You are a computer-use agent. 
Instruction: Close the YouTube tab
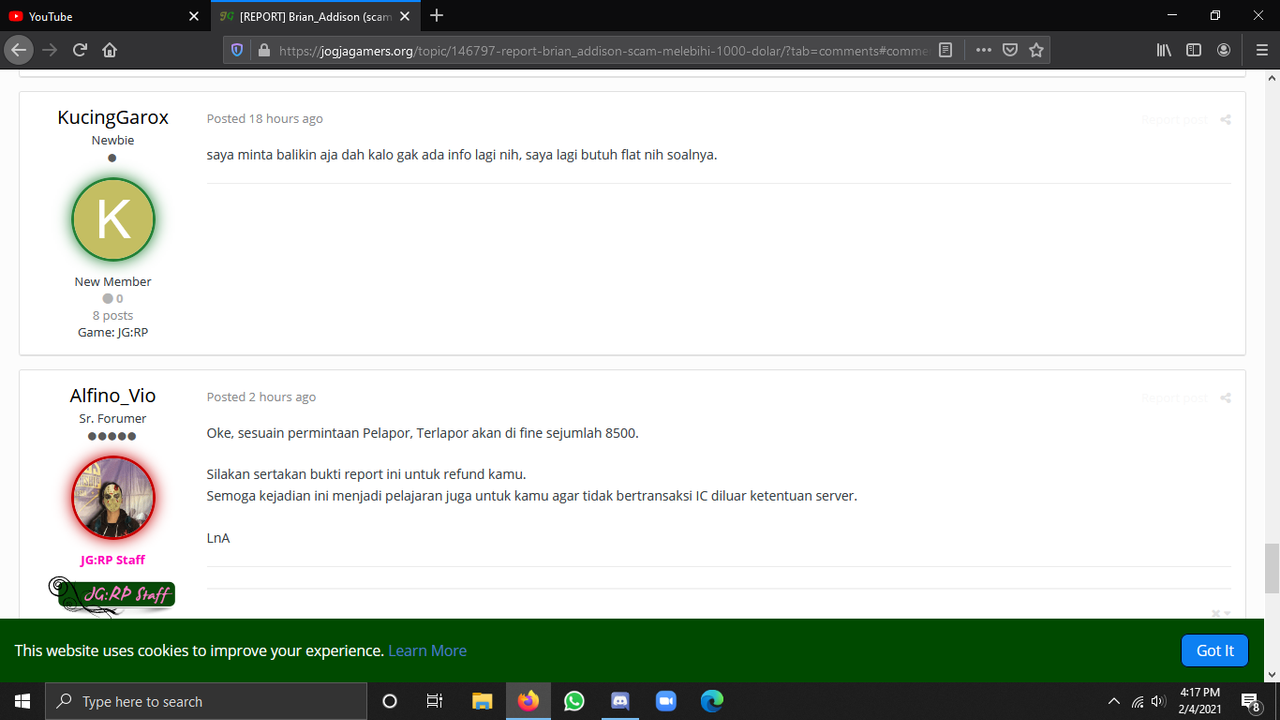(195, 16)
